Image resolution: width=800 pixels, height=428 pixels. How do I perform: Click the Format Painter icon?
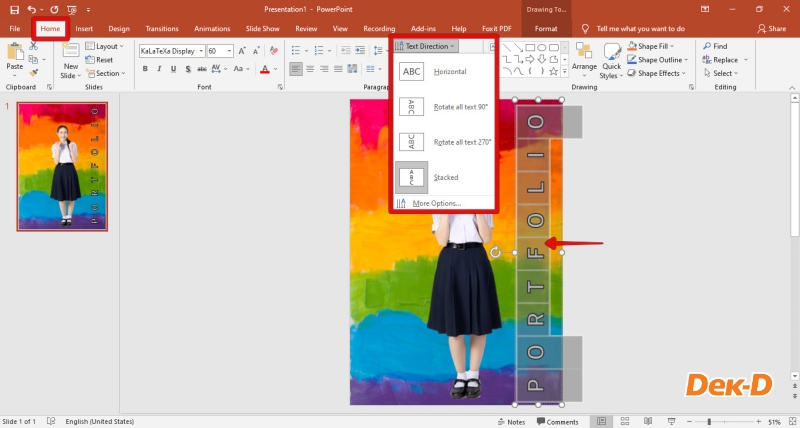click(33, 72)
